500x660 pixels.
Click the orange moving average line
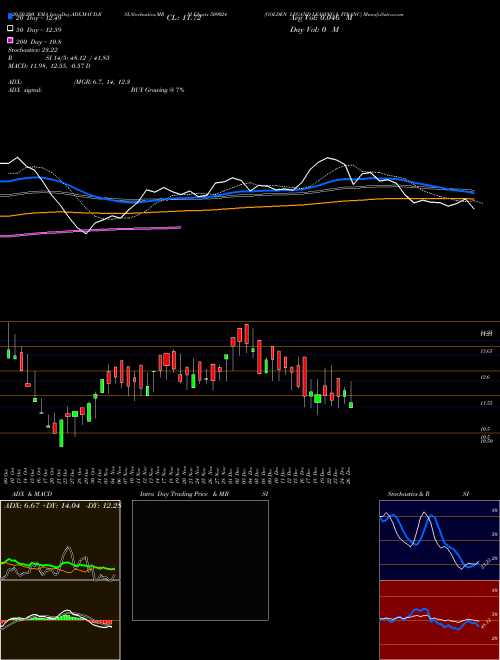(237, 207)
